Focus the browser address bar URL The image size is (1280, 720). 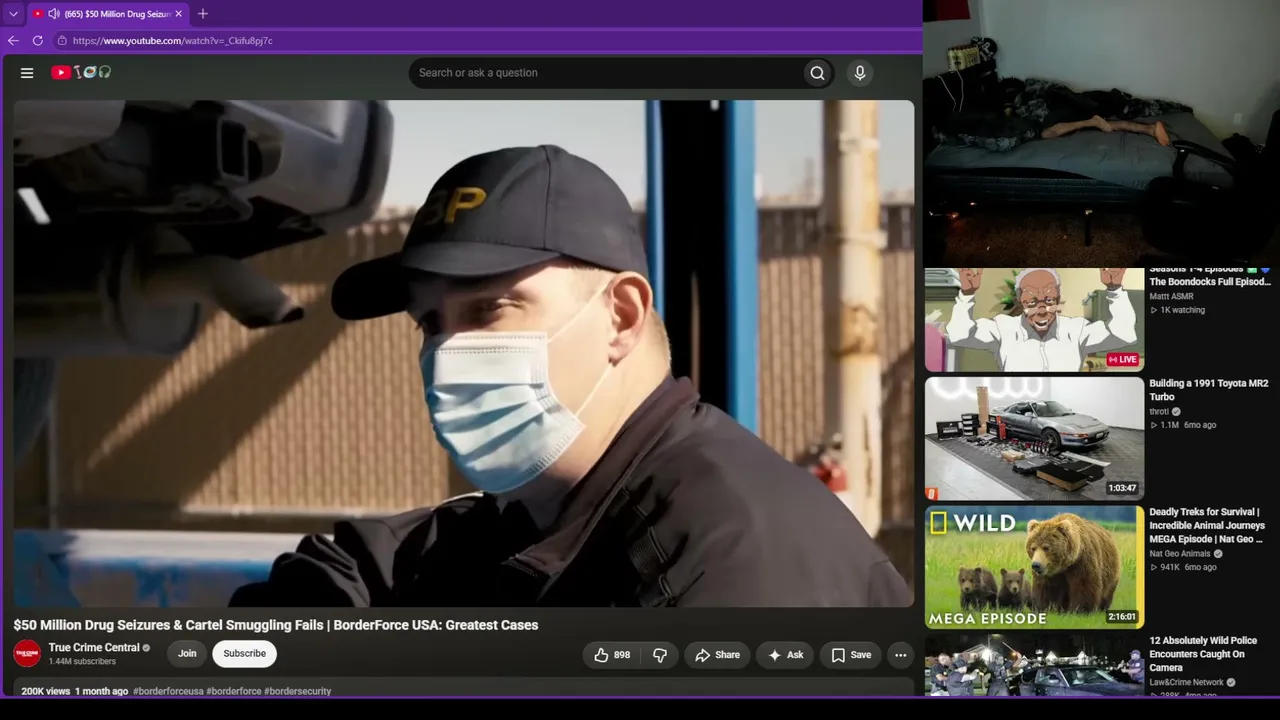pyautogui.click(x=172, y=41)
